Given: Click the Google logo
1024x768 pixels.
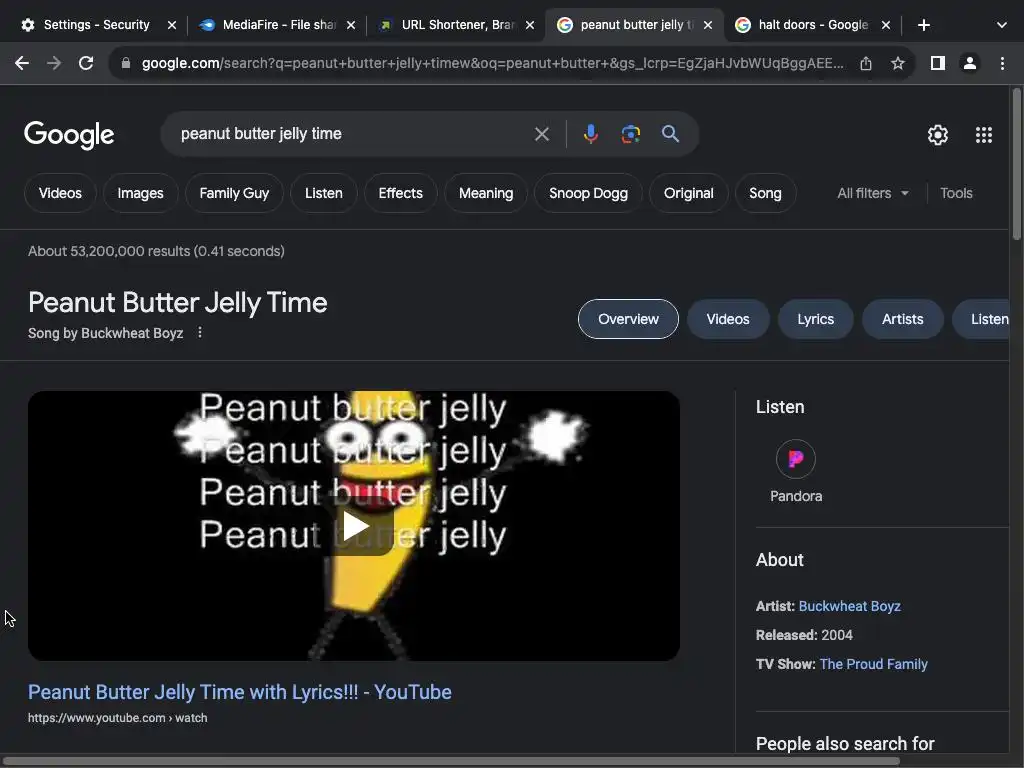Looking at the screenshot, I should pyautogui.click(x=69, y=135).
